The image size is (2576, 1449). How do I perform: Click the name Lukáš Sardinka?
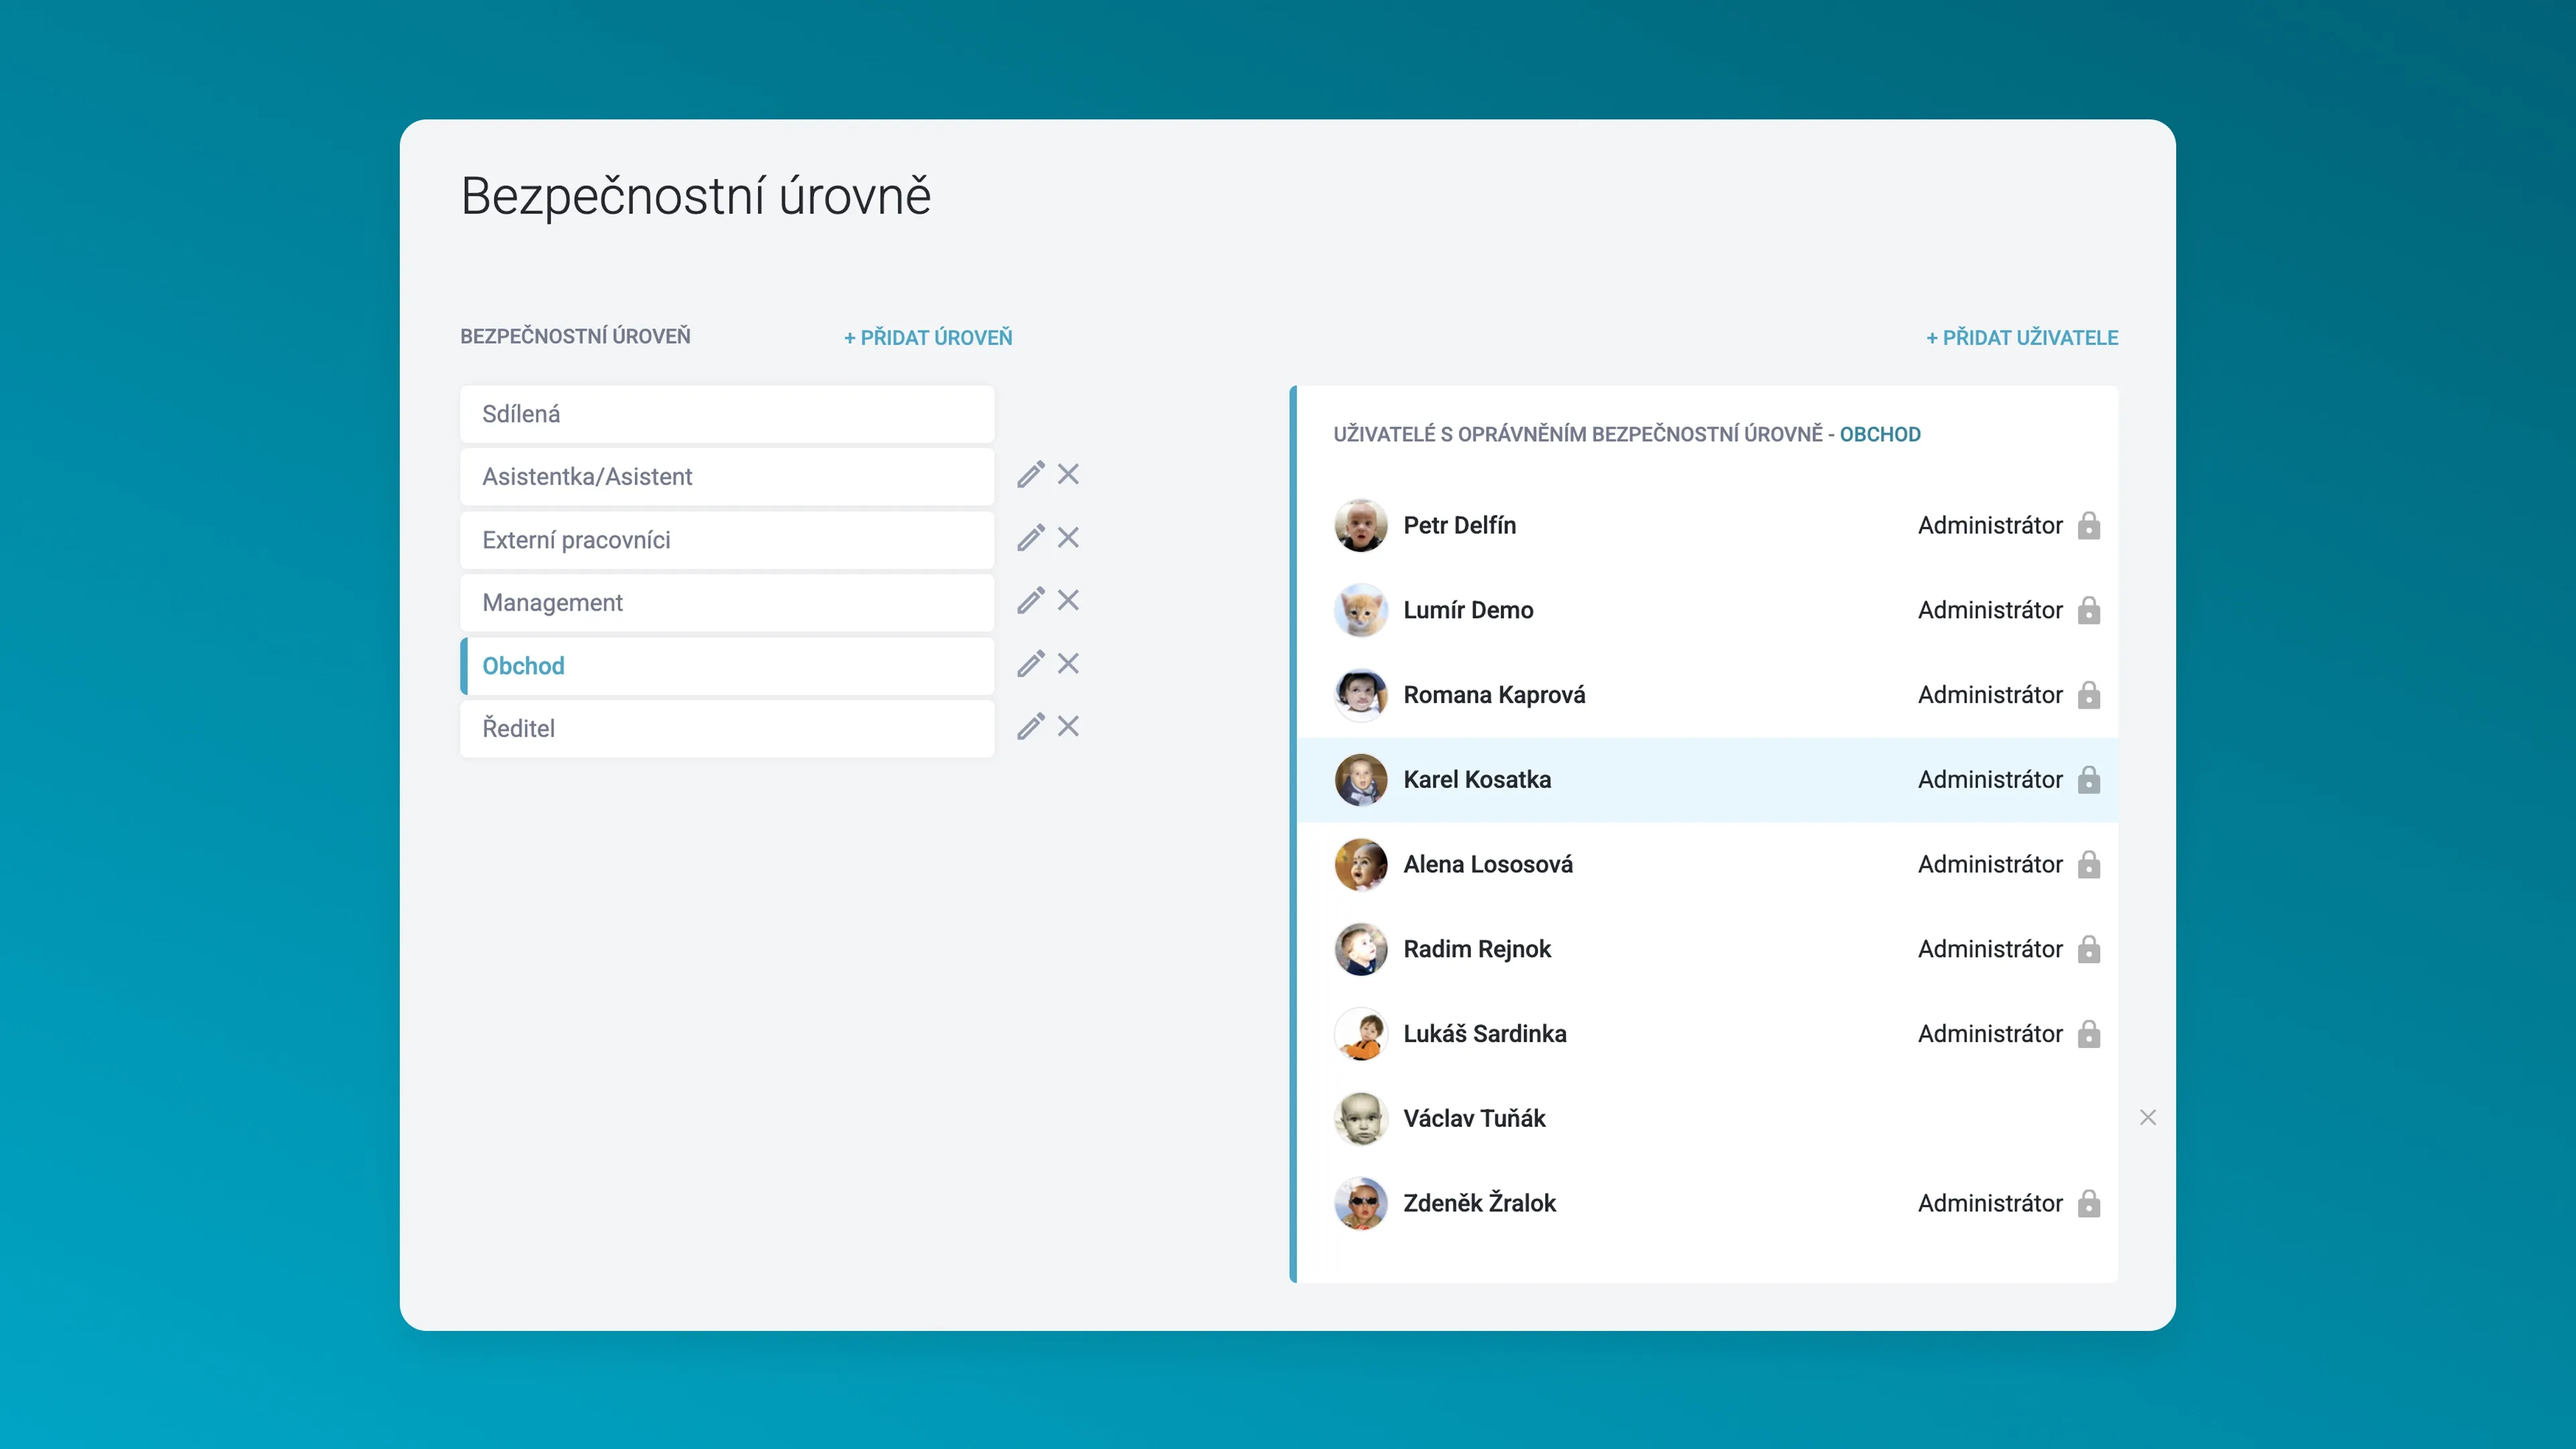click(1485, 1034)
